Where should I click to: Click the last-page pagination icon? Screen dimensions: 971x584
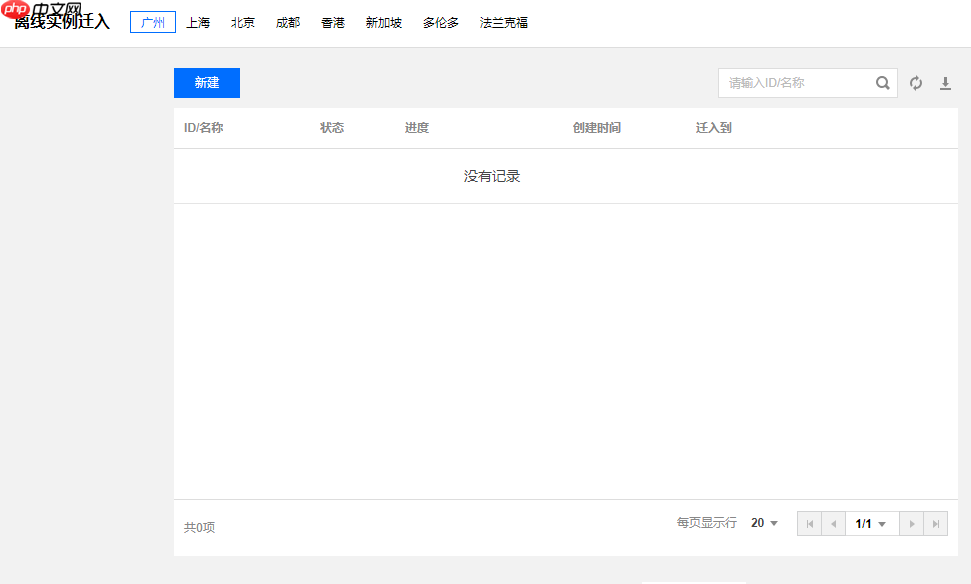pyautogui.click(x=936, y=523)
